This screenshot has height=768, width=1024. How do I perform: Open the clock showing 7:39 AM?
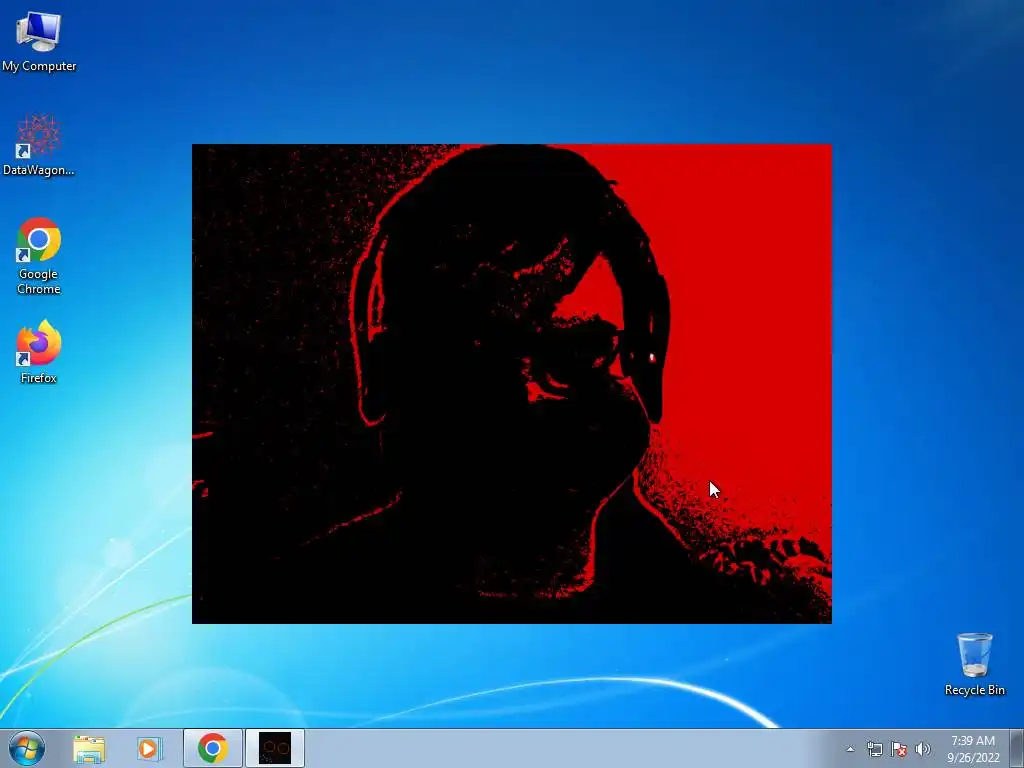(973, 749)
